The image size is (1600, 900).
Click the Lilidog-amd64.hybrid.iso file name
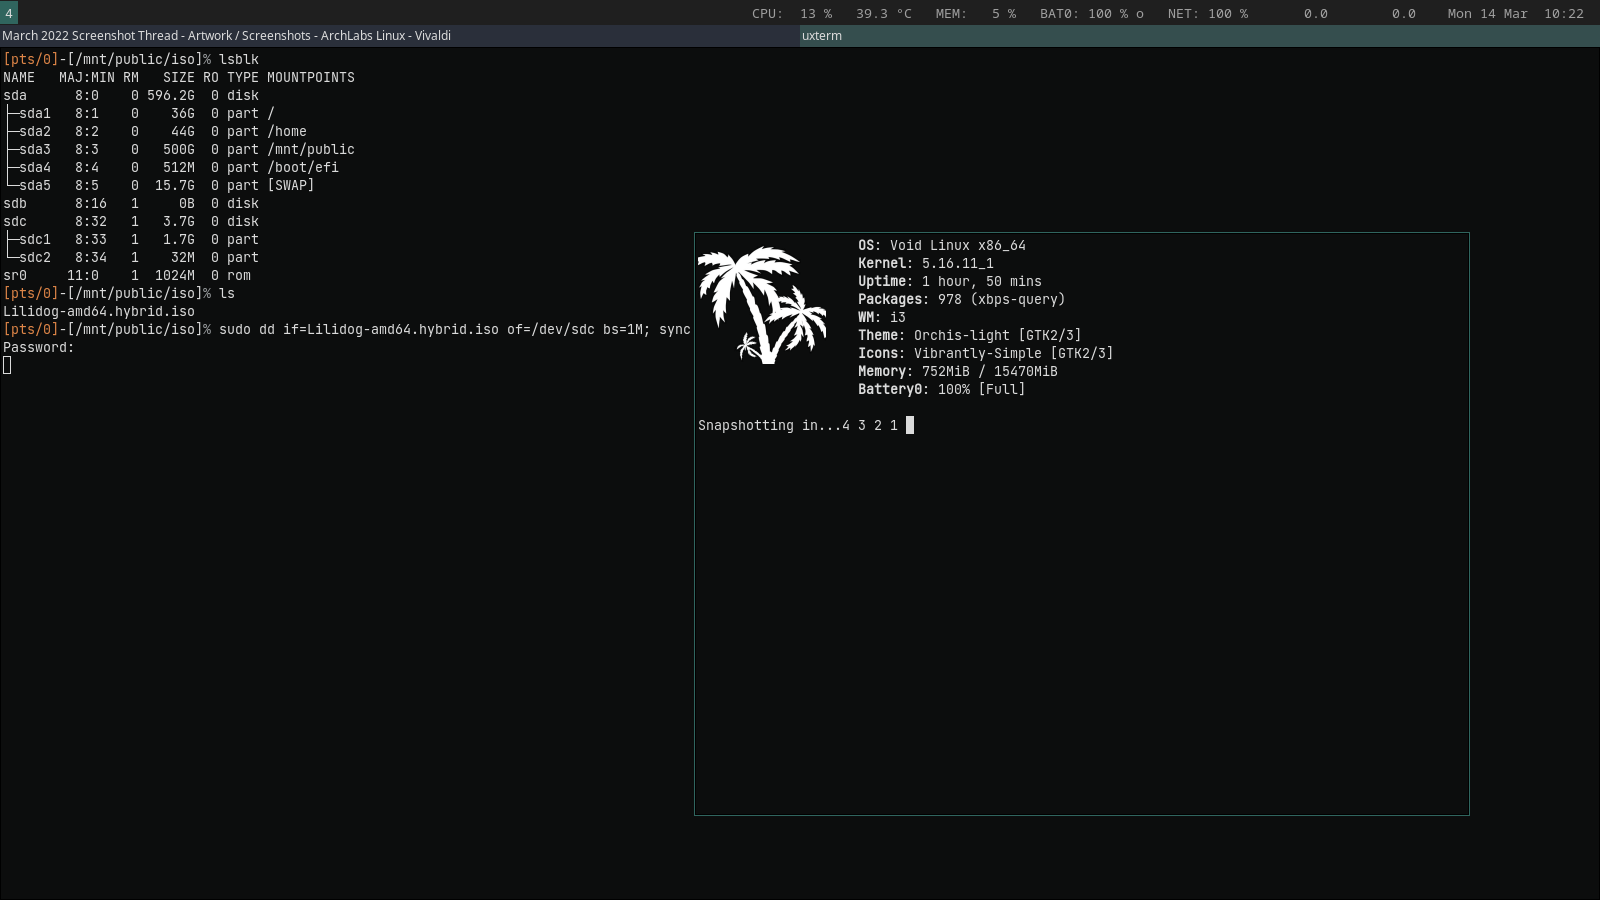click(99, 311)
